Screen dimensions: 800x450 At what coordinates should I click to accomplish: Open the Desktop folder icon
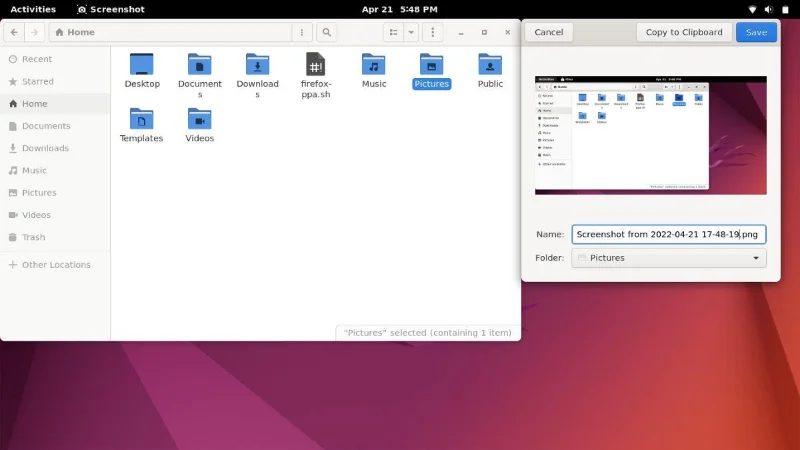click(142, 65)
